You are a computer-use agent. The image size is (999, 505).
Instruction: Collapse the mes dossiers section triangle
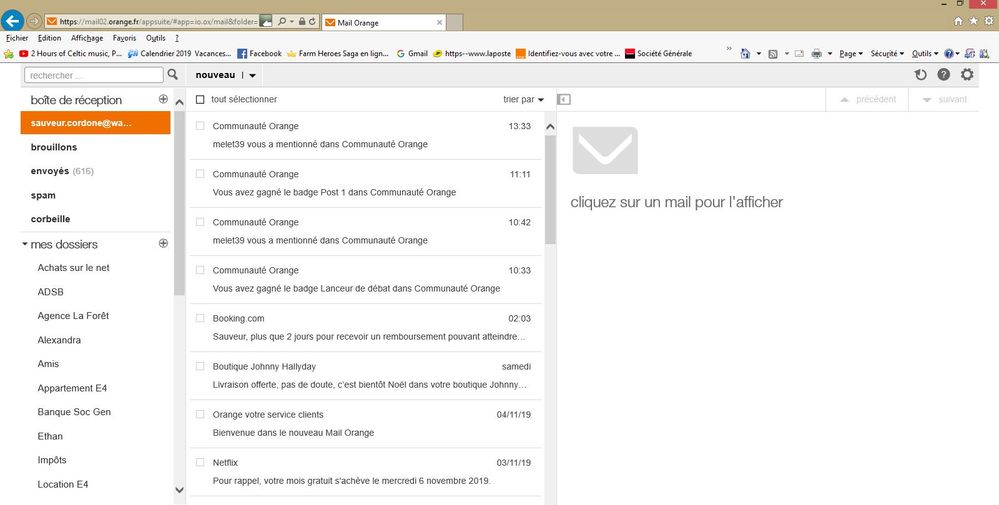point(24,244)
